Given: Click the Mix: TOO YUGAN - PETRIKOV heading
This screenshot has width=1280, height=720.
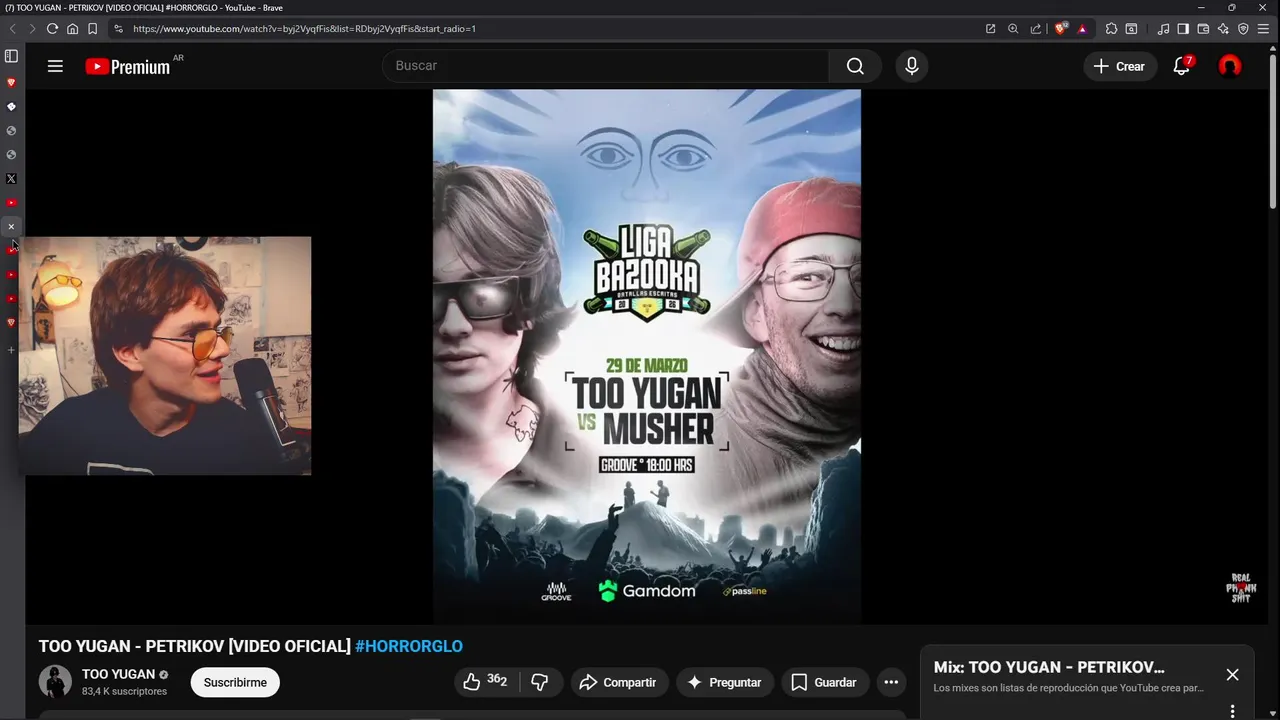Looking at the screenshot, I should [1049, 667].
